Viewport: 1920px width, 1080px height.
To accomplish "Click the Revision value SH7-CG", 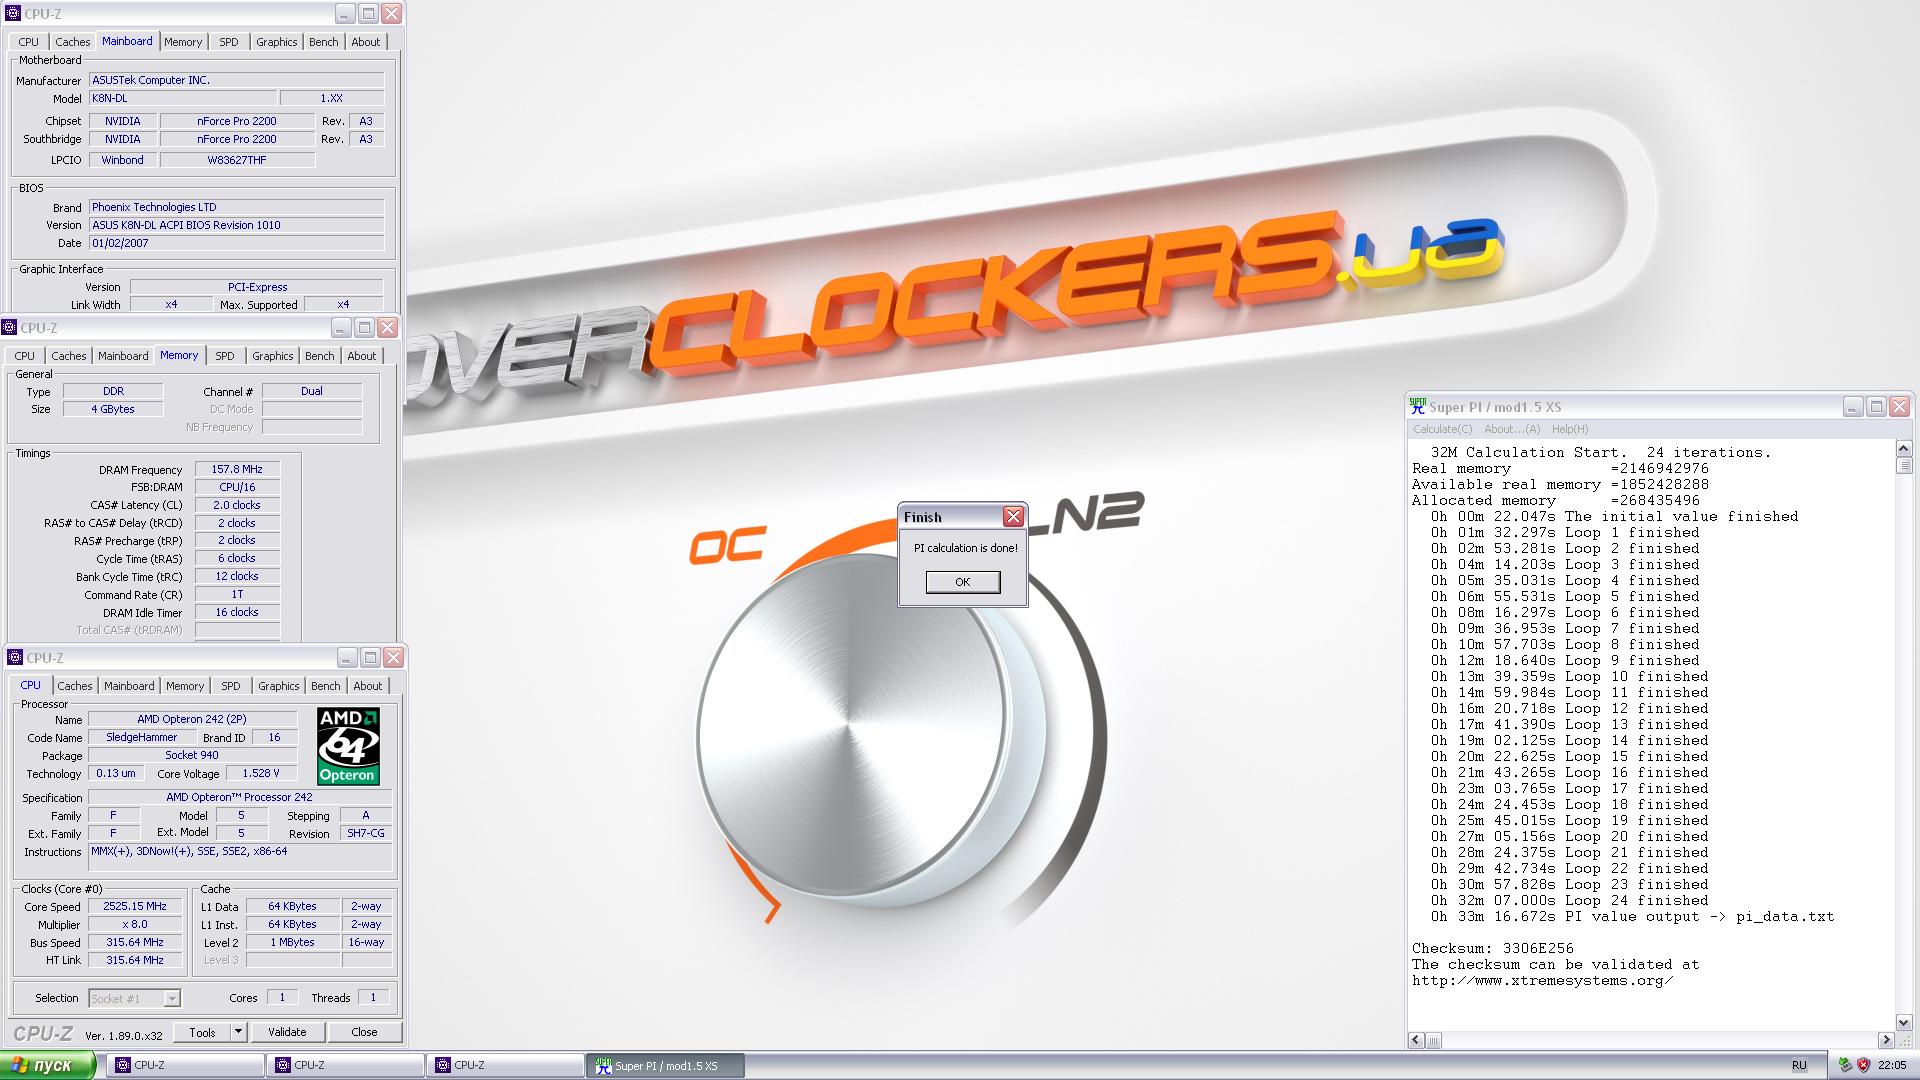I will pyautogui.click(x=365, y=833).
